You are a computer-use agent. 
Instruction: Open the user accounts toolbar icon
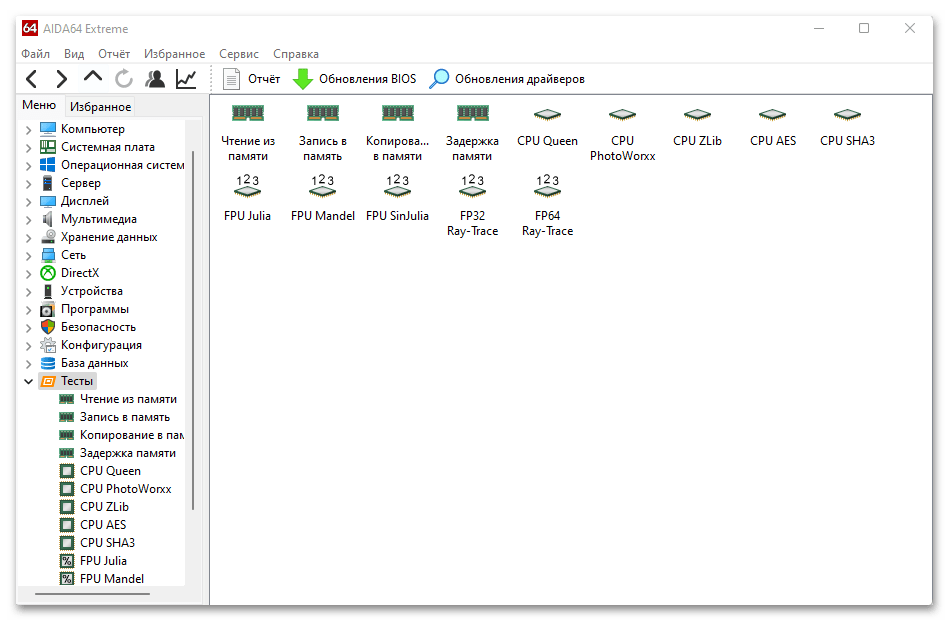[x=155, y=79]
